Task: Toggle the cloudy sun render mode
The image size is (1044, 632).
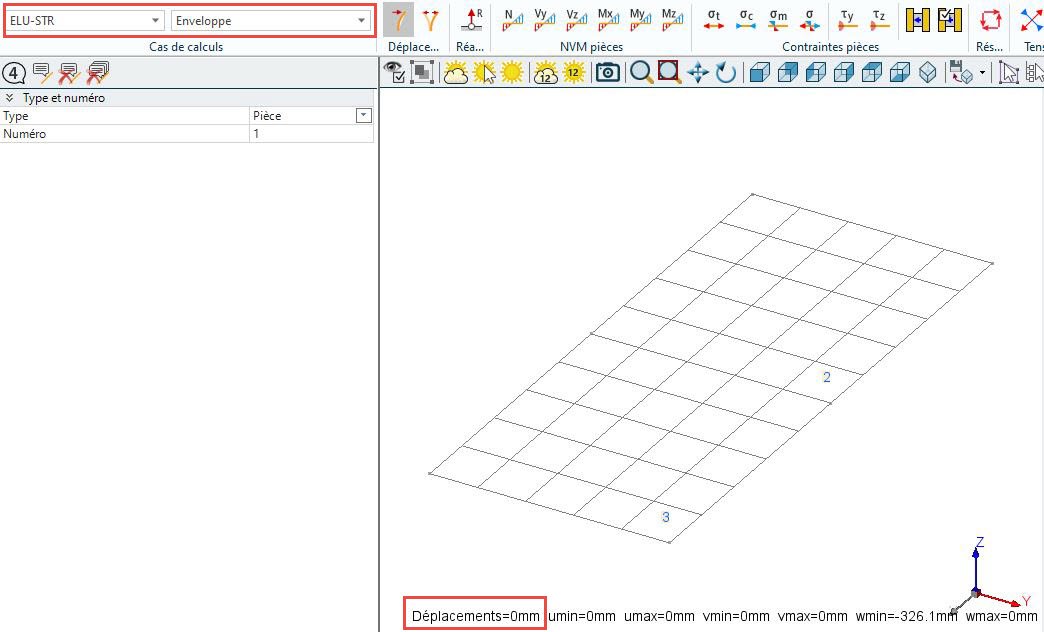Action: point(456,72)
